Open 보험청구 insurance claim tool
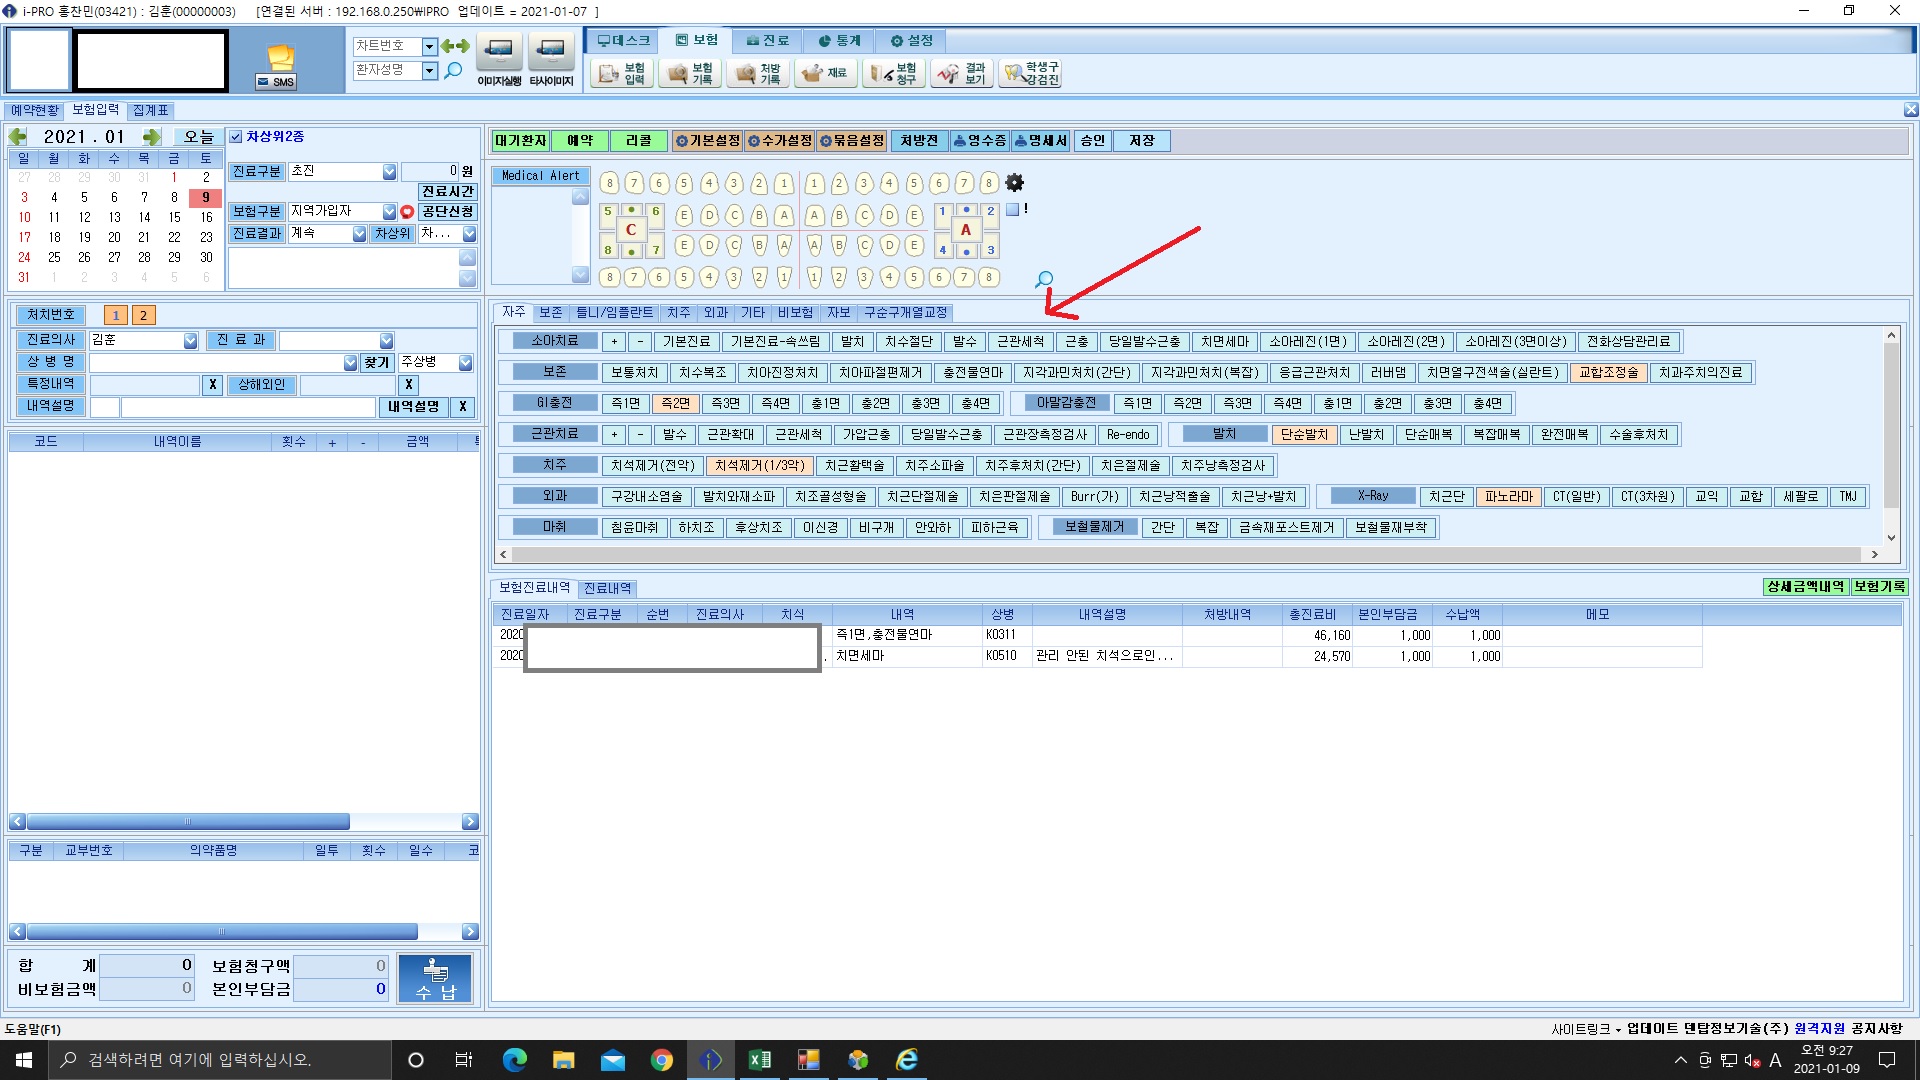This screenshot has width=1920, height=1080. pos(894,73)
